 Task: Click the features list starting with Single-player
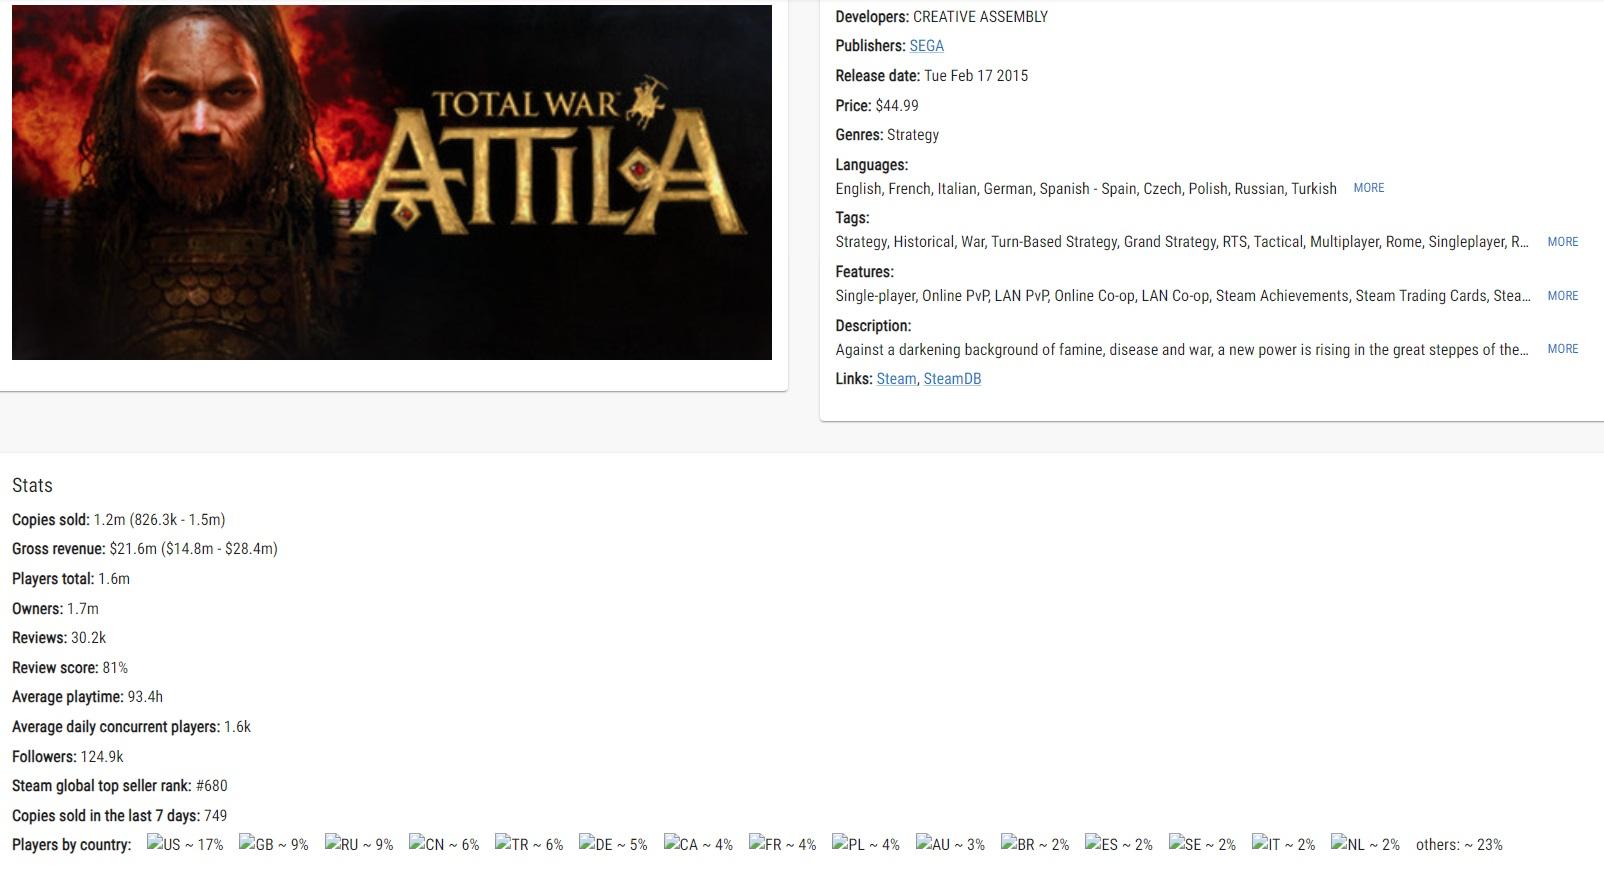click(1183, 296)
